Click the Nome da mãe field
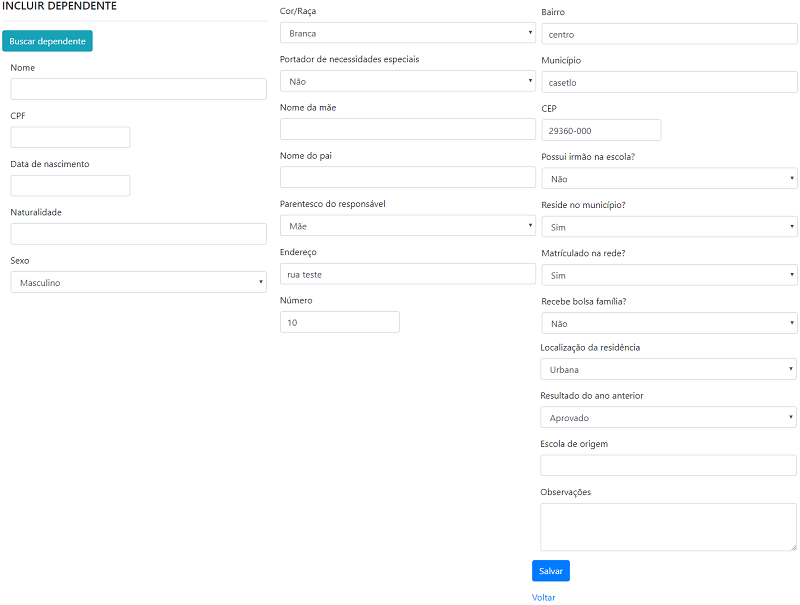 [x=407, y=129]
